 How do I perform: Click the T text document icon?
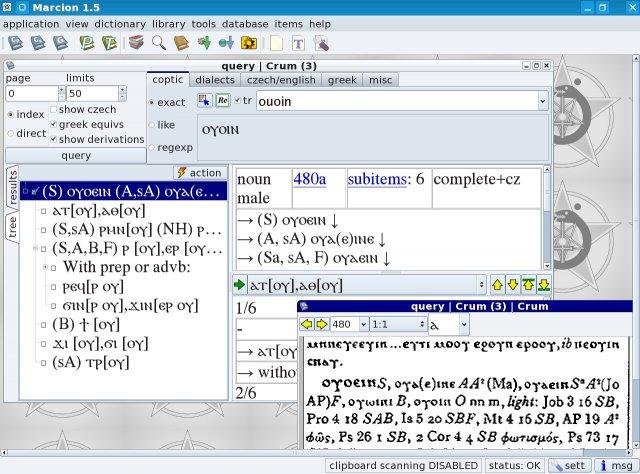298,43
